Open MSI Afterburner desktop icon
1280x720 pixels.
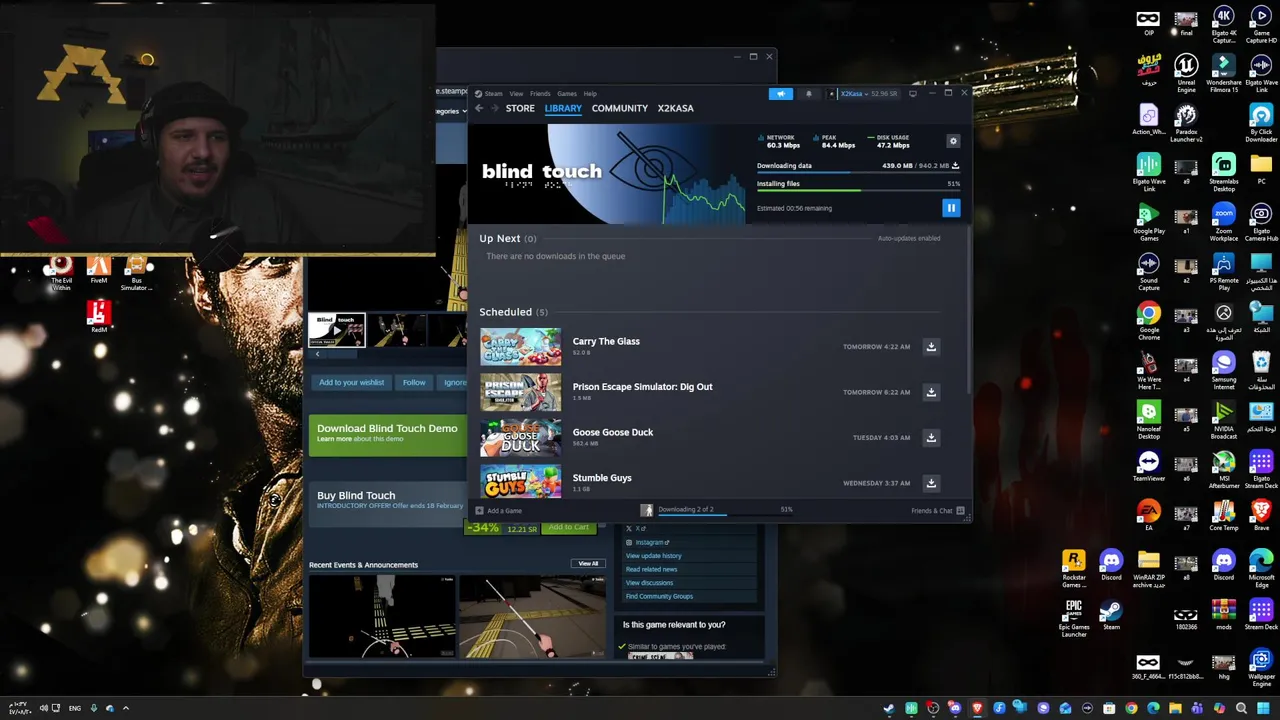click(1224, 470)
